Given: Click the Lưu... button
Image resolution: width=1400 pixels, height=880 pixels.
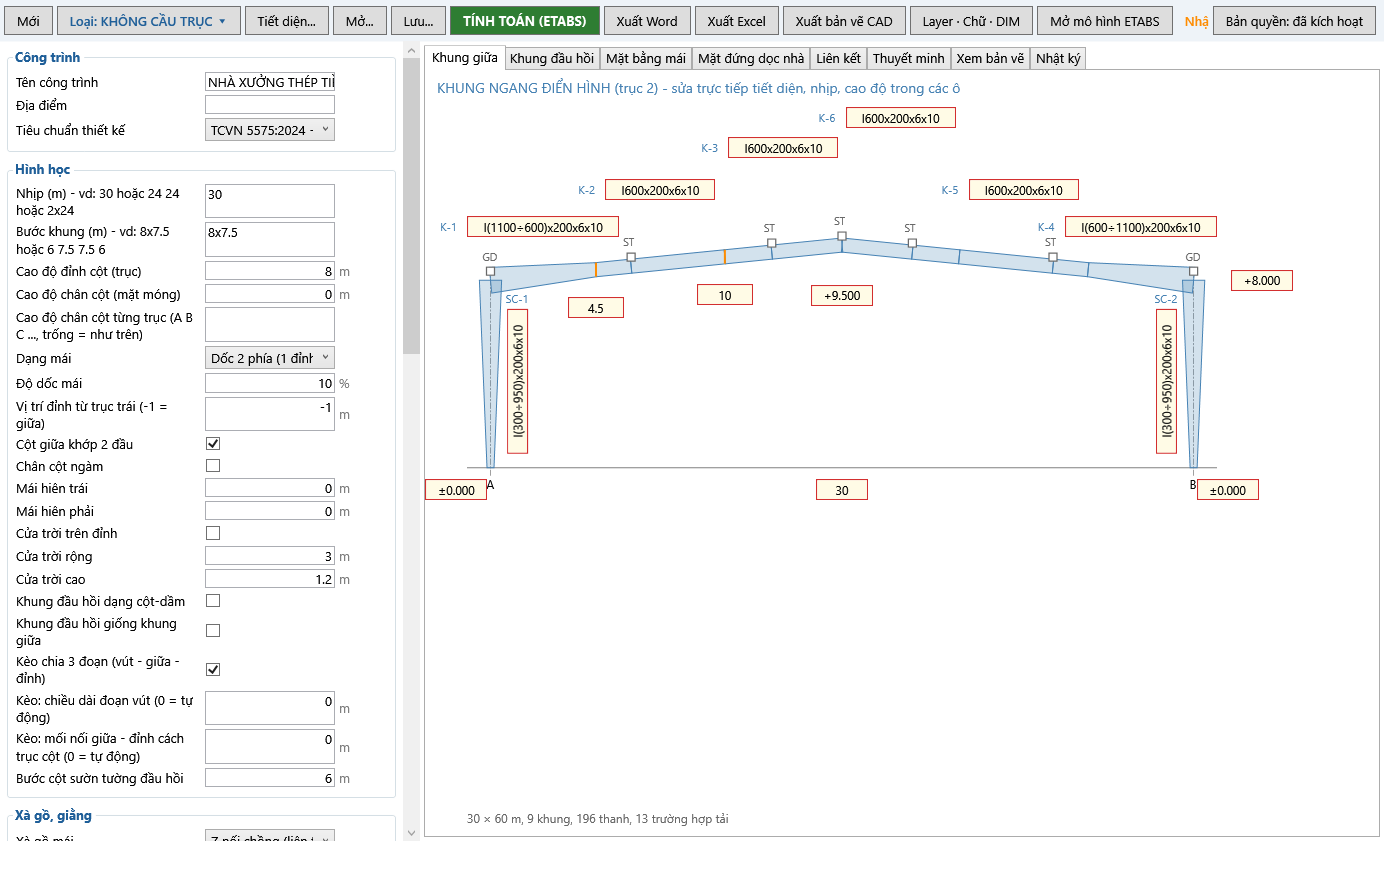Looking at the screenshot, I should click(419, 21).
